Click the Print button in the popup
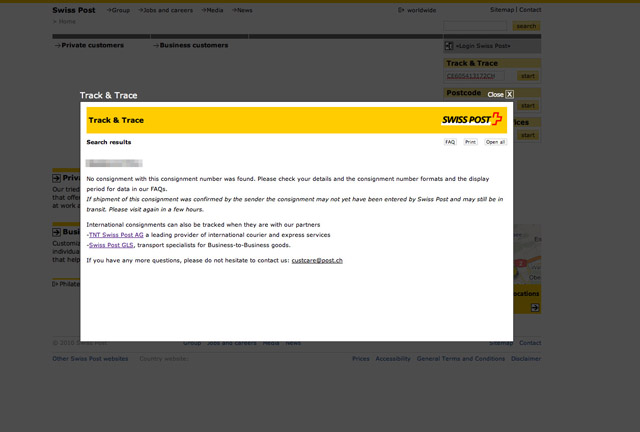This screenshot has width=640, height=432. [x=470, y=142]
